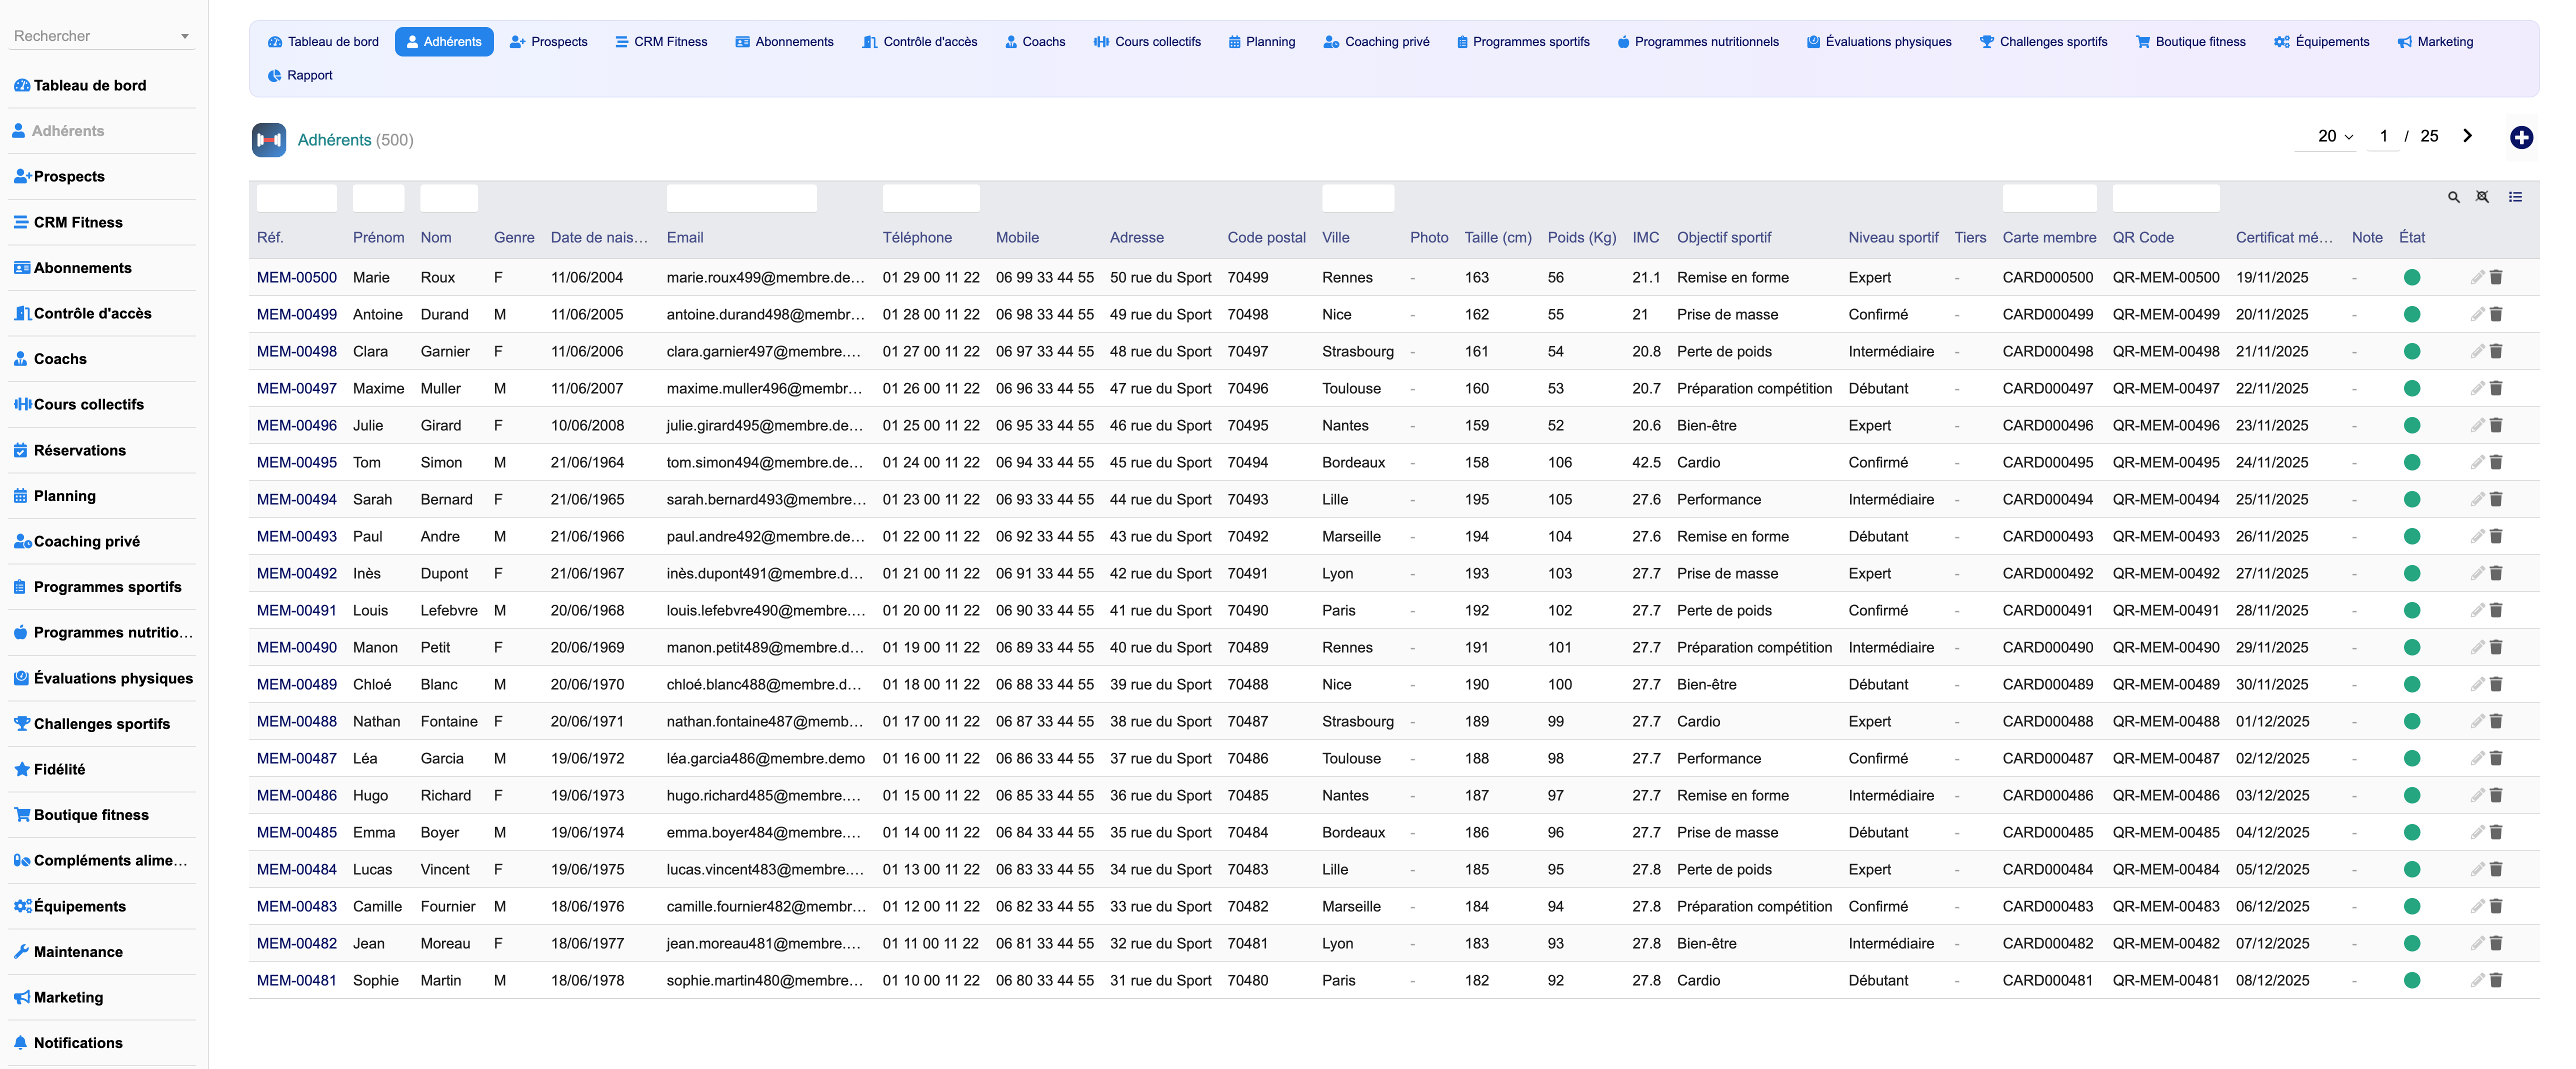Delete member MEM-00481 with the trash icon
The width and height of the screenshot is (2576, 1069).
click(2495, 980)
